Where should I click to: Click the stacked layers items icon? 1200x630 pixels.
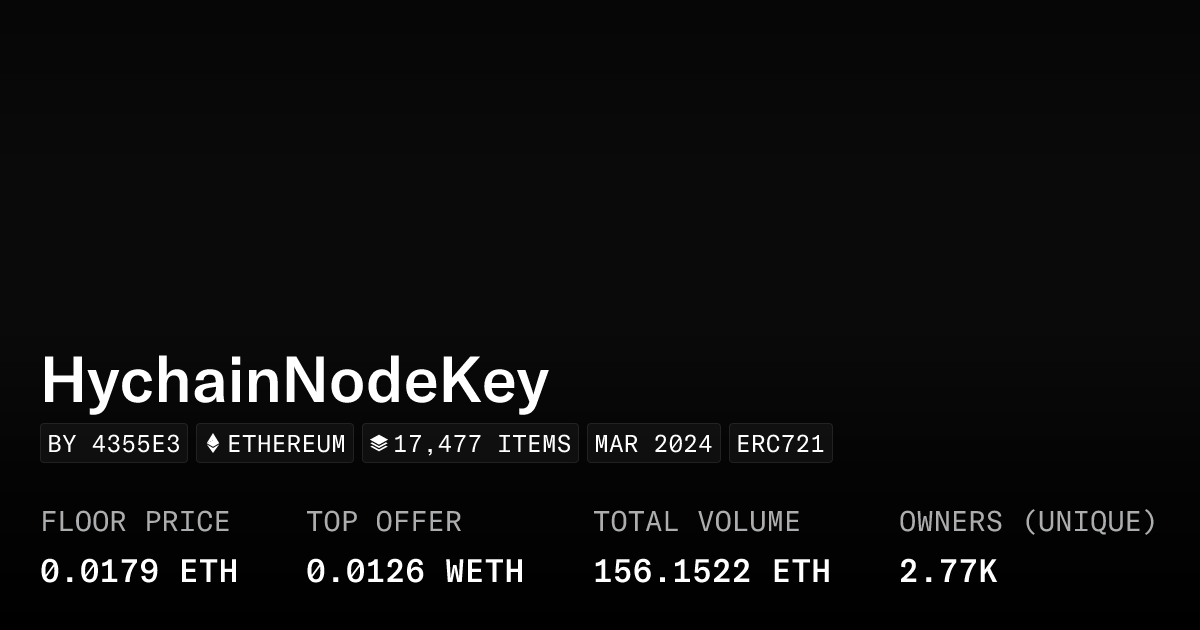(x=378, y=443)
